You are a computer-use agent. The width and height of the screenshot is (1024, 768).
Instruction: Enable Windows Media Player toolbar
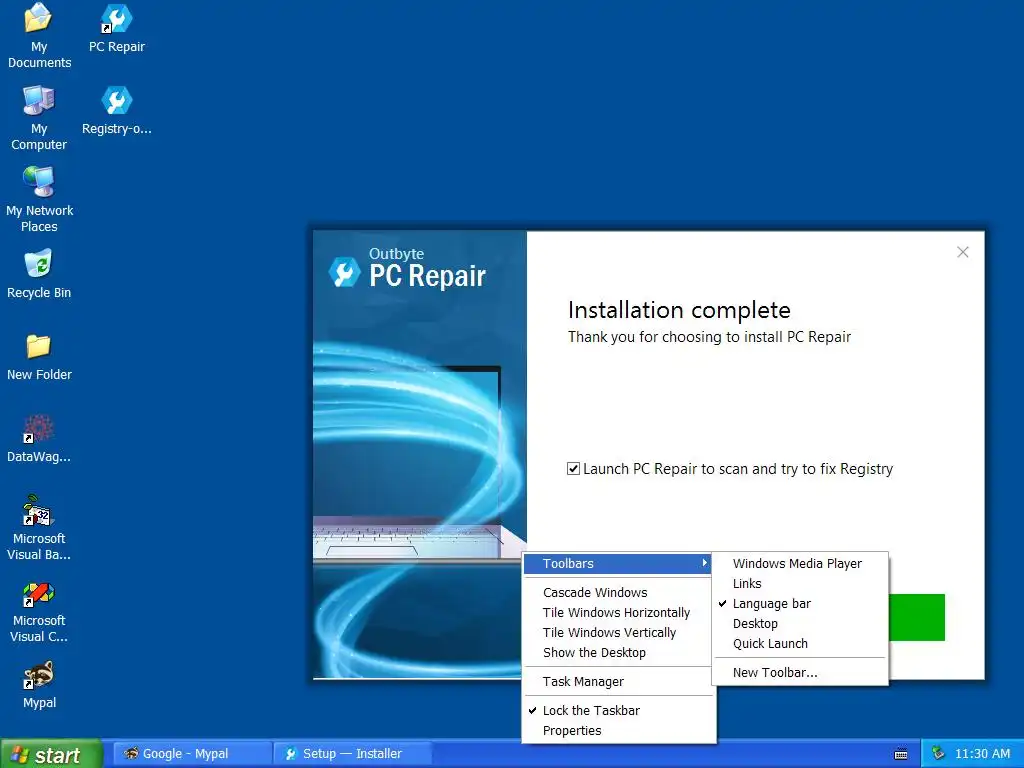click(x=800, y=563)
